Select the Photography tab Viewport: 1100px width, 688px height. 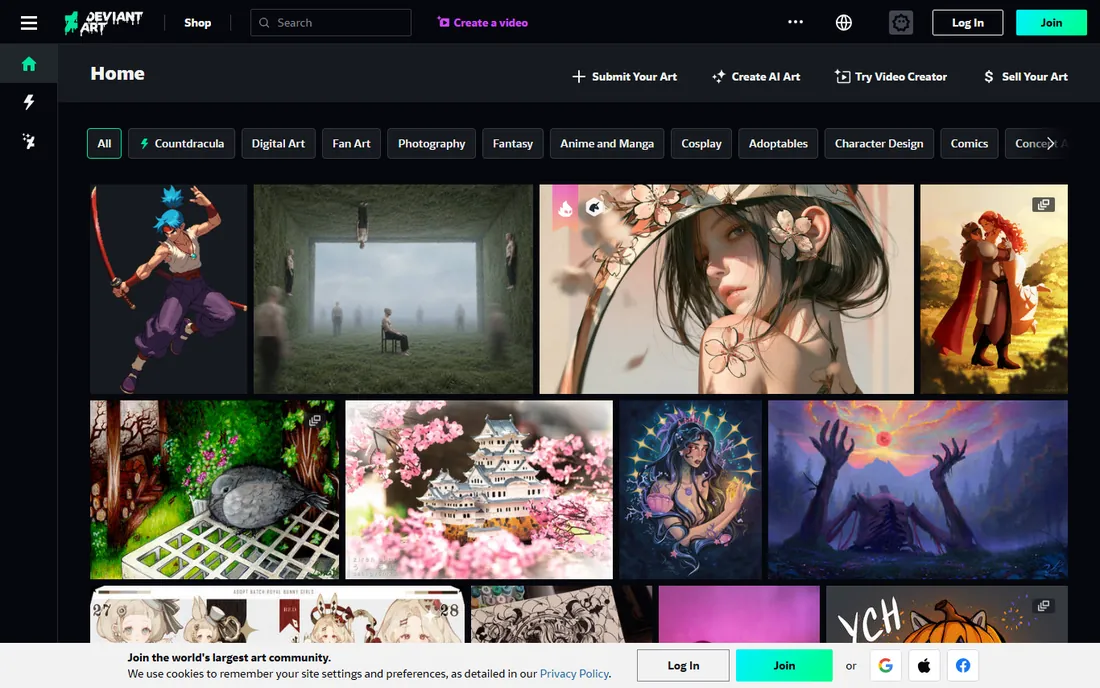(431, 143)
